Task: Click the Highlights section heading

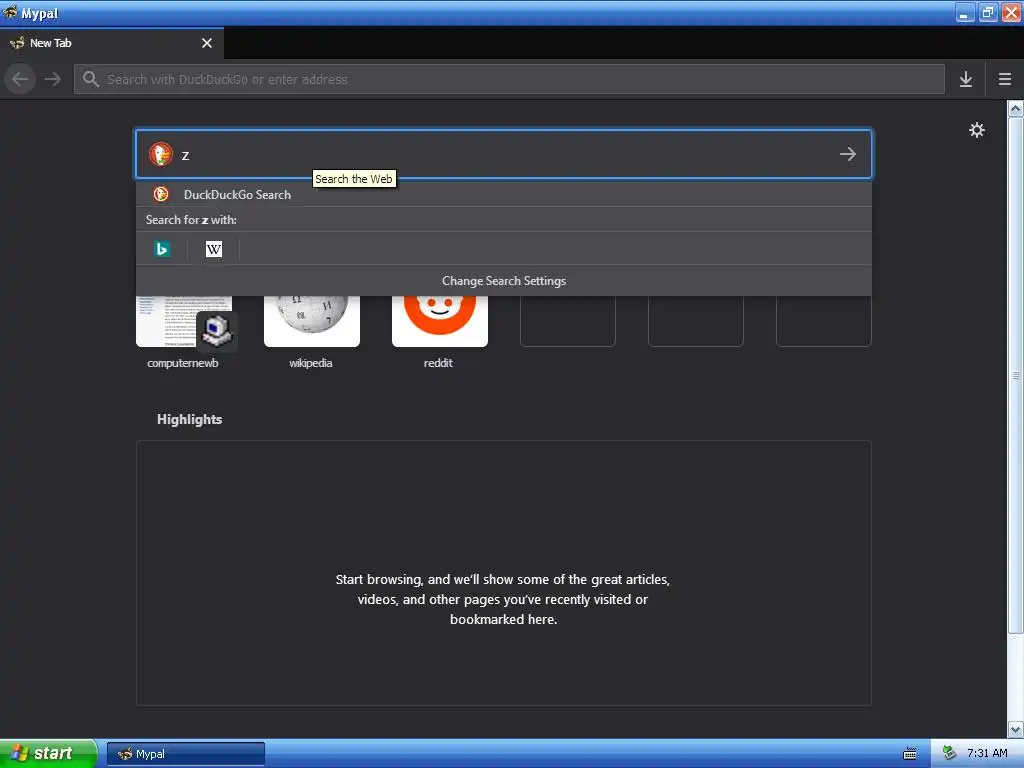Action: [x=189, y=419]
